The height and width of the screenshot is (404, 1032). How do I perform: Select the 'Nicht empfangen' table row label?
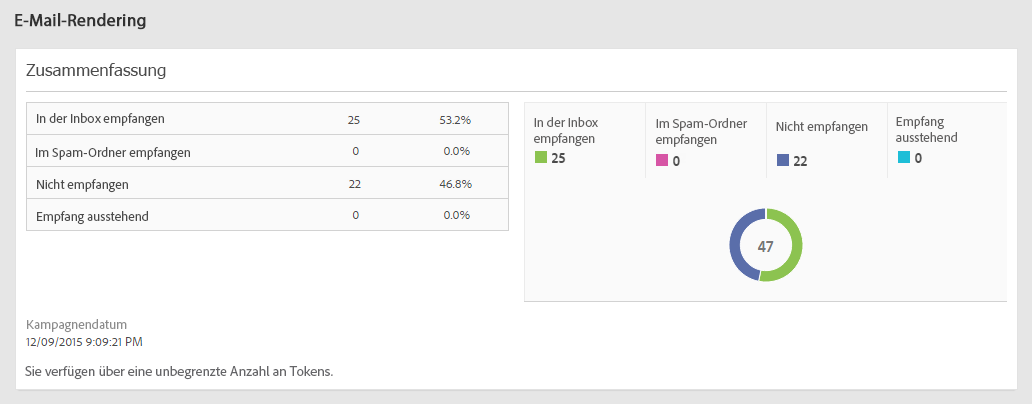(x=82, y=184)
